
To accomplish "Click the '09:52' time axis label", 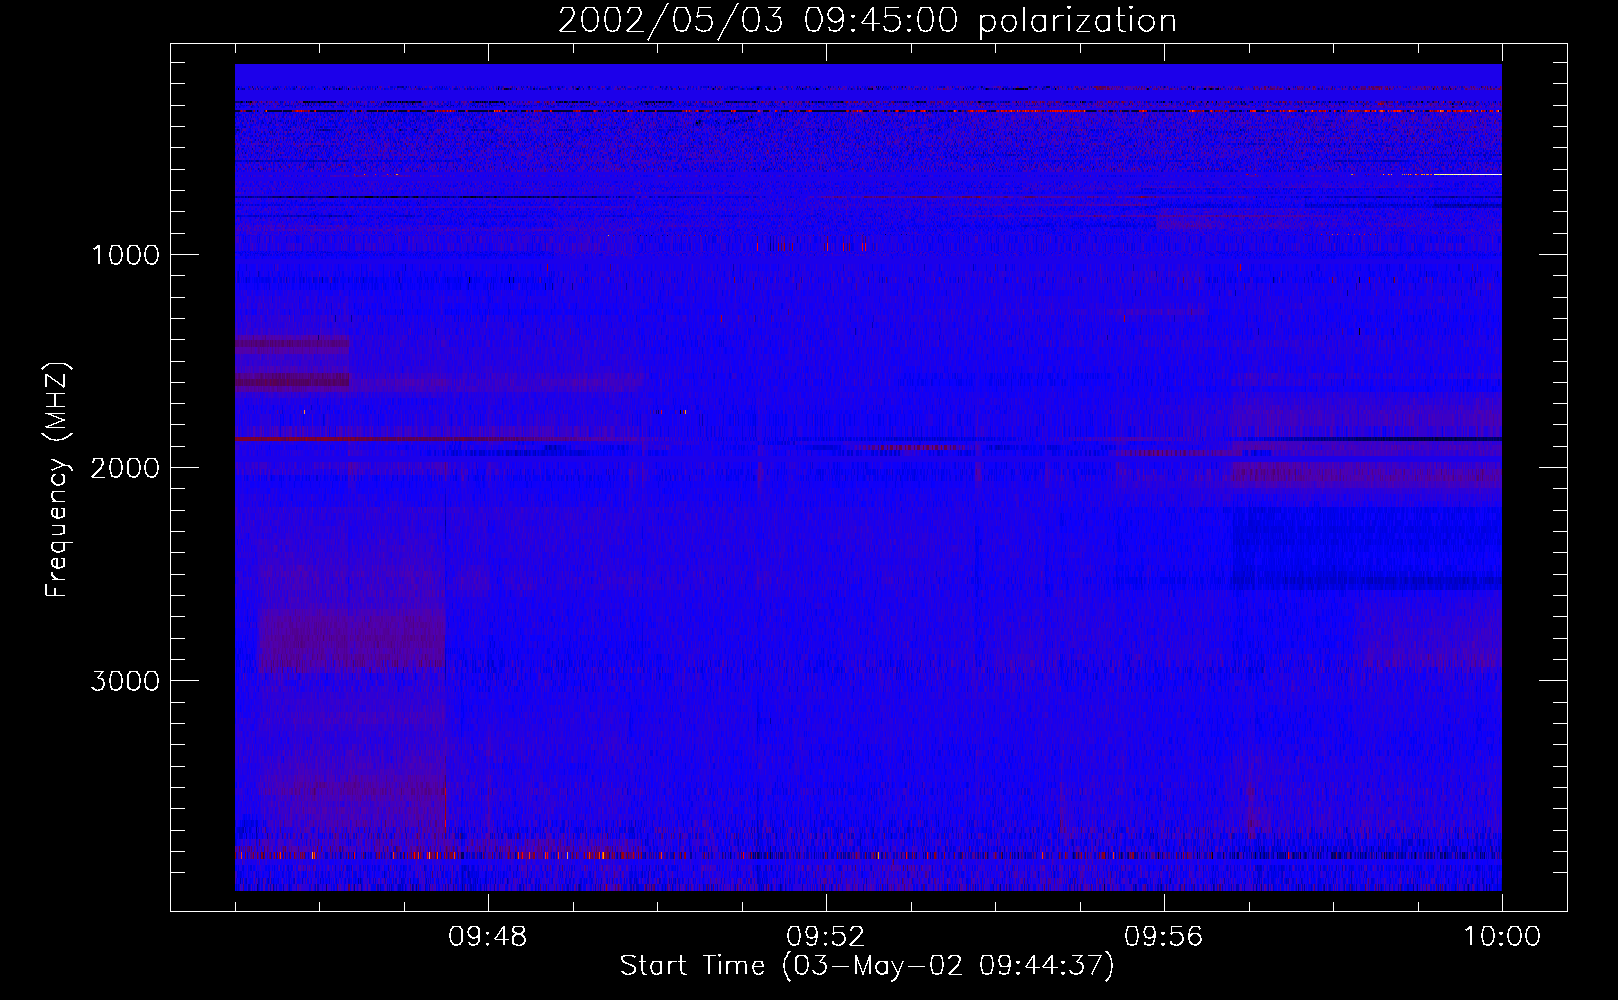I will coord(825,937).
